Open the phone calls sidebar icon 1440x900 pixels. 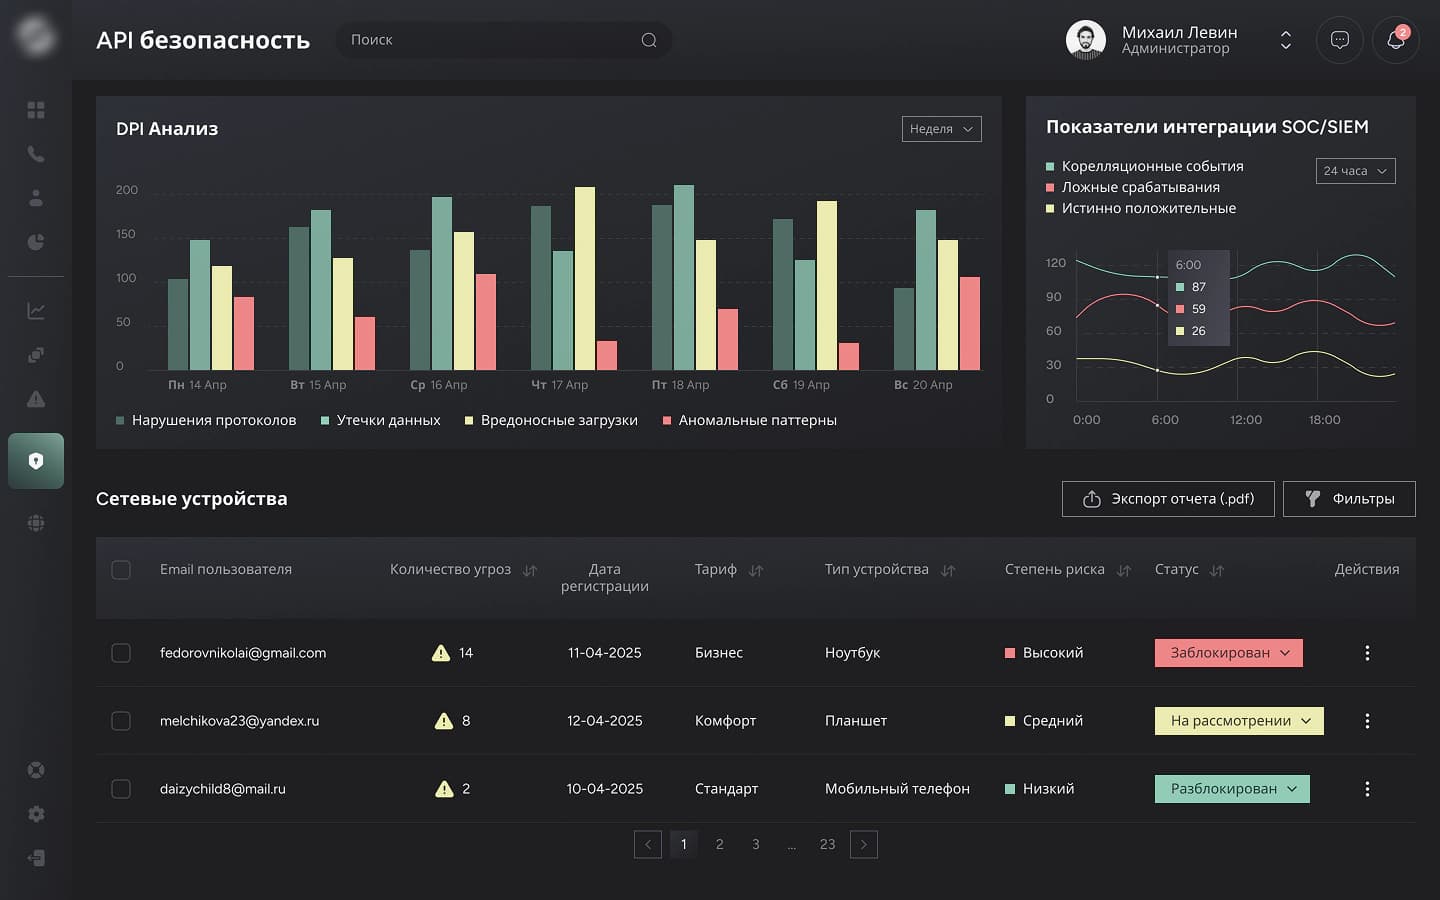pyautogui.click(x=36, y=154)
